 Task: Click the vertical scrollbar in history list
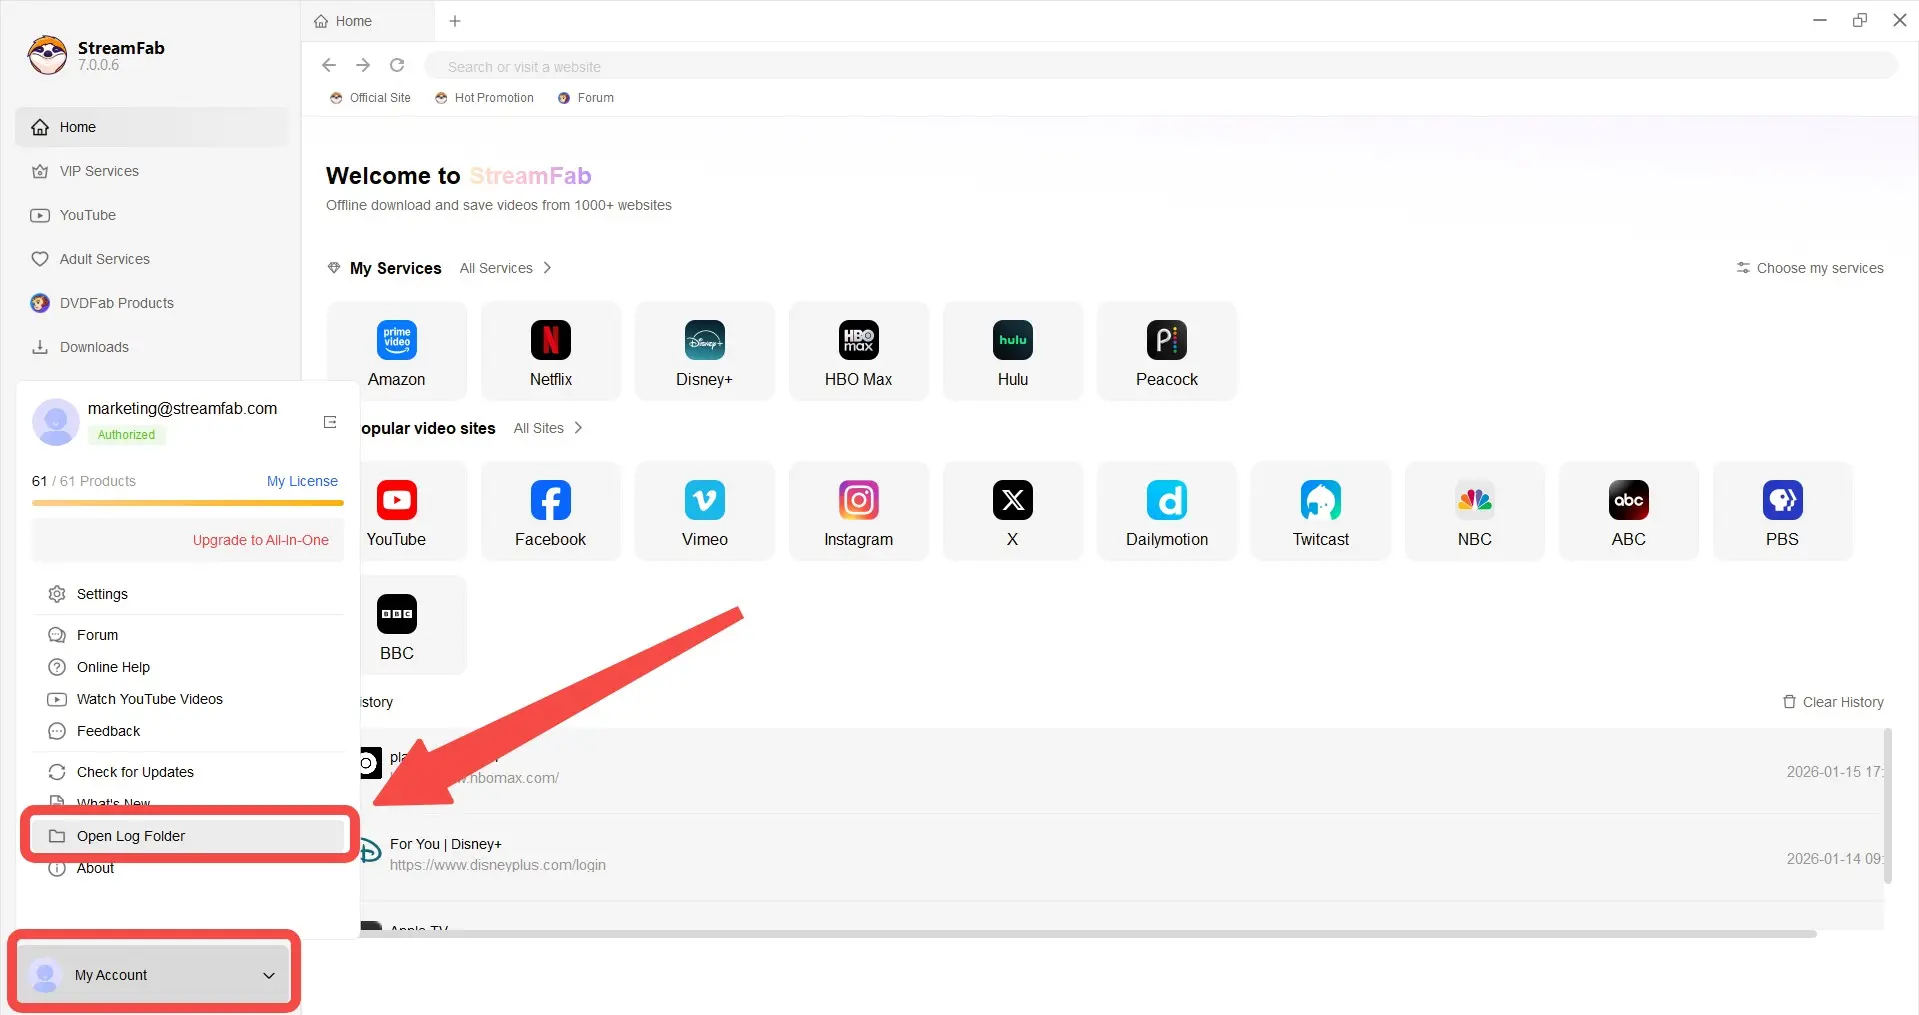click(x=1888, y=806)
